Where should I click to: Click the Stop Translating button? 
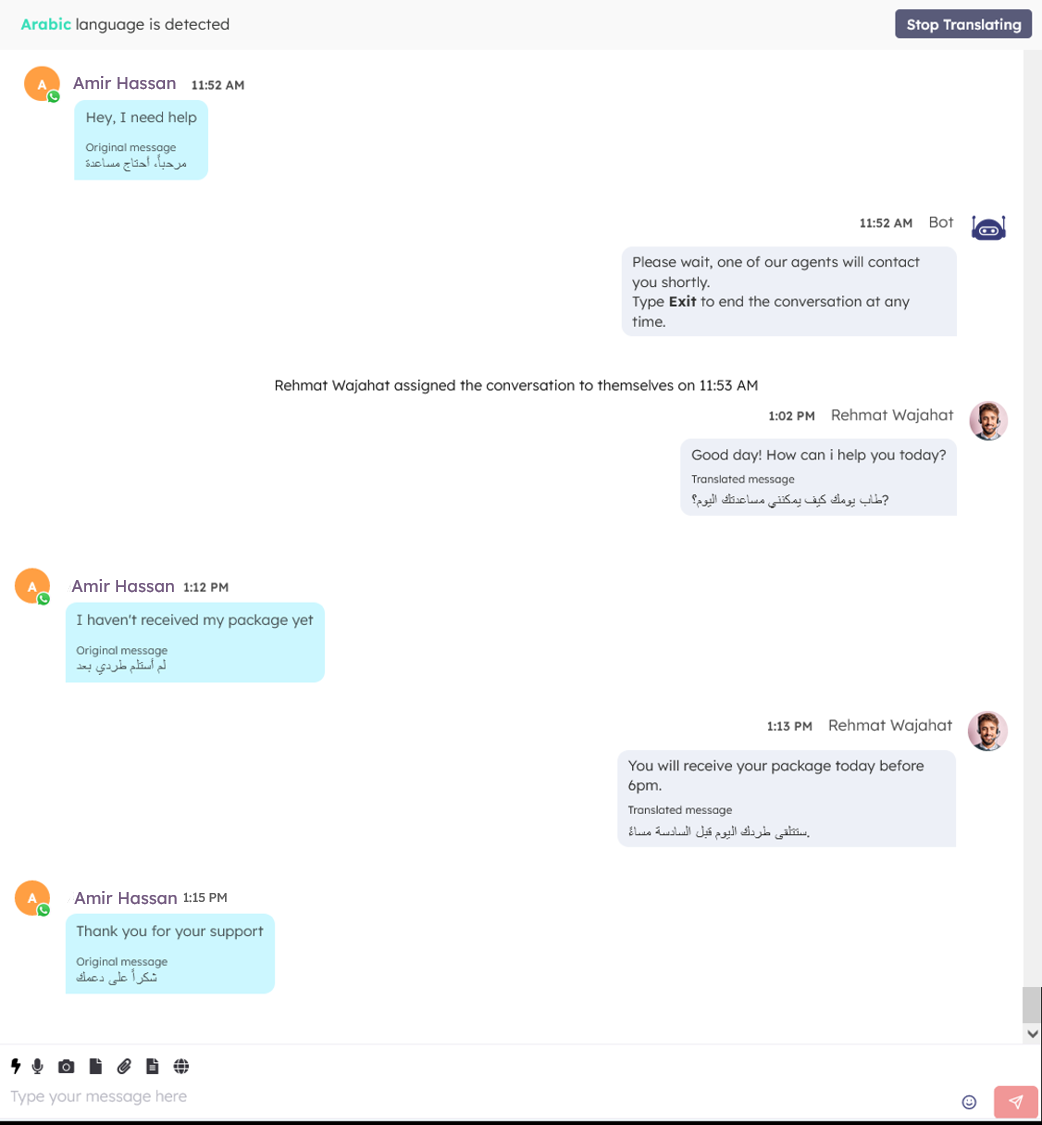pos(963,24)
